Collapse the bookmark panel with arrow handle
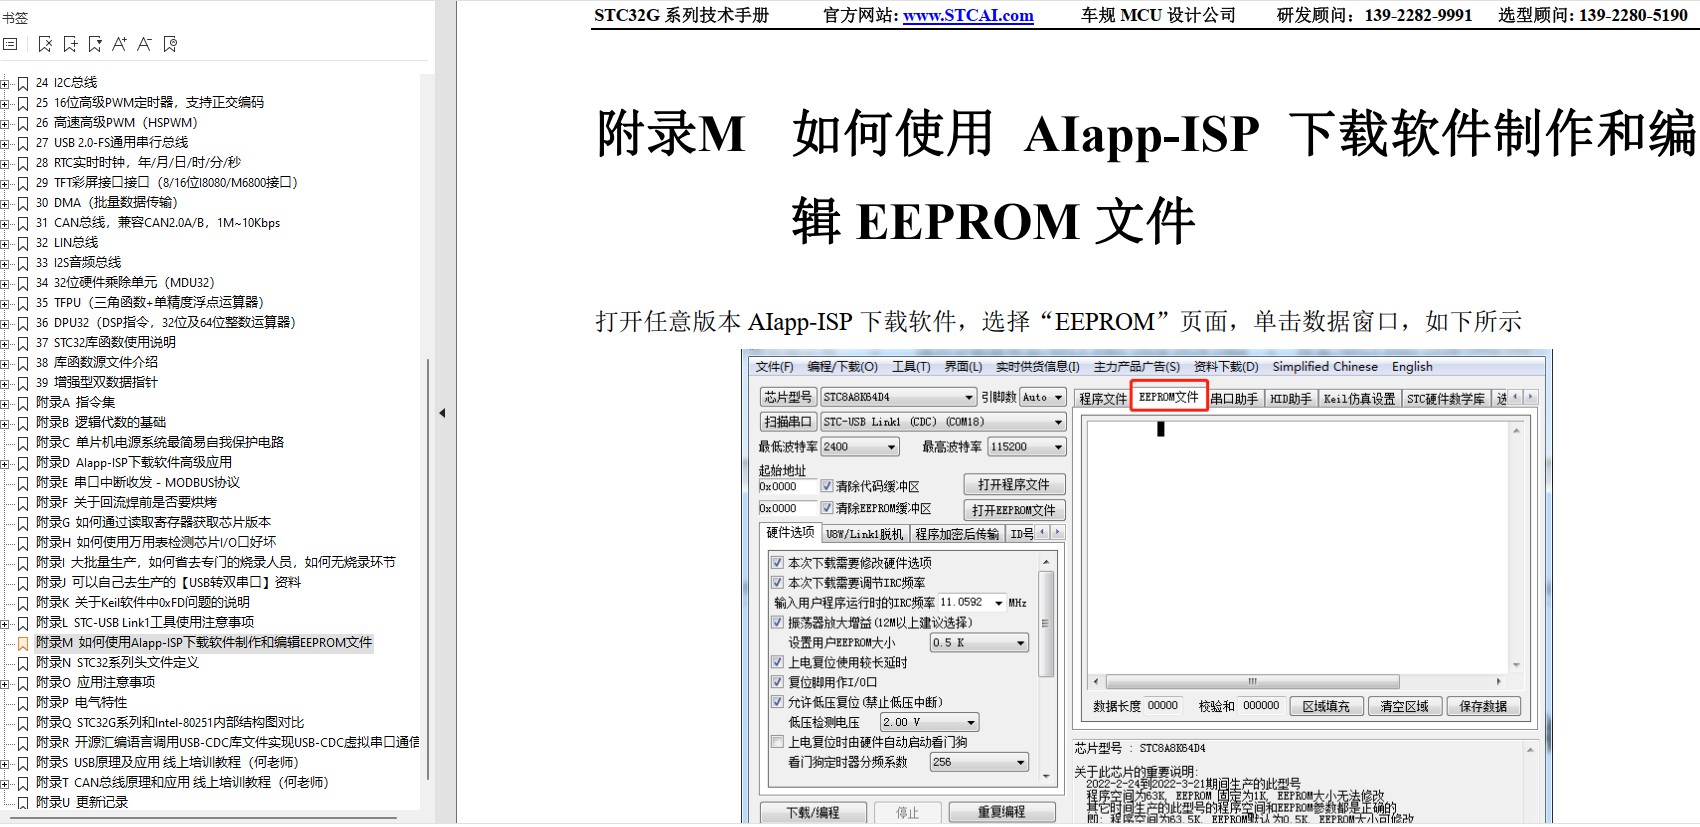This screenshot has width=1700, height=827. [442, 412]
